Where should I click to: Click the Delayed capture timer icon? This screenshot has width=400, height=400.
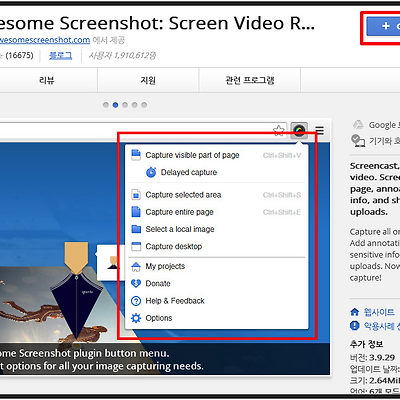151,172
